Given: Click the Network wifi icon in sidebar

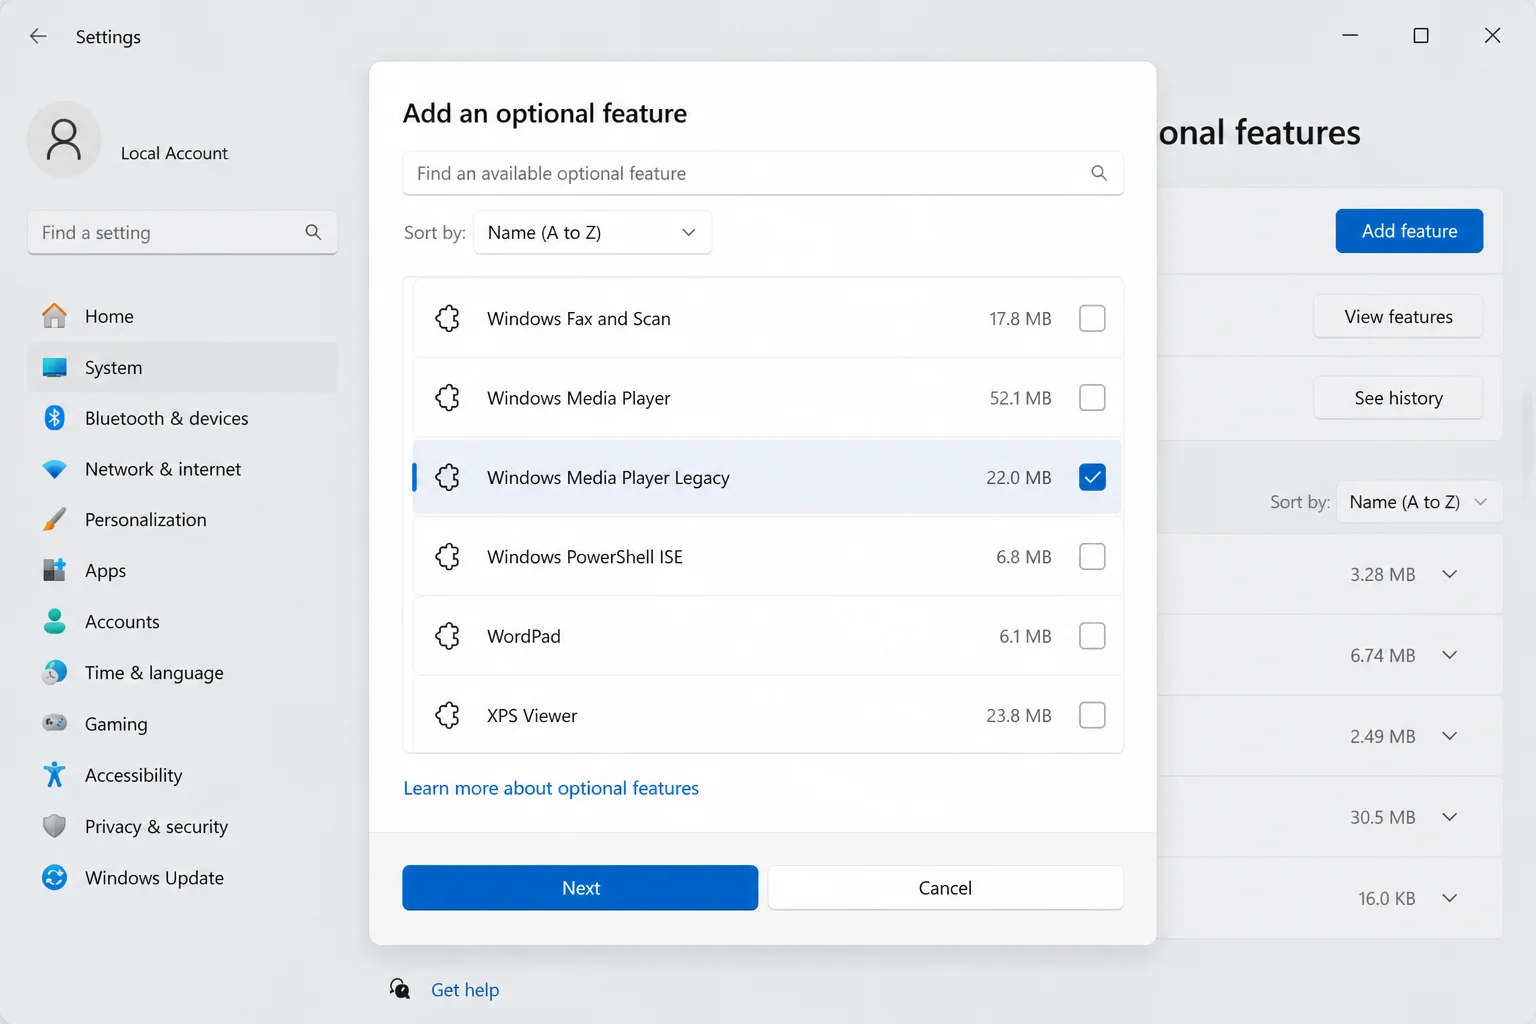Looking at the screenshot, I should 55,469.
